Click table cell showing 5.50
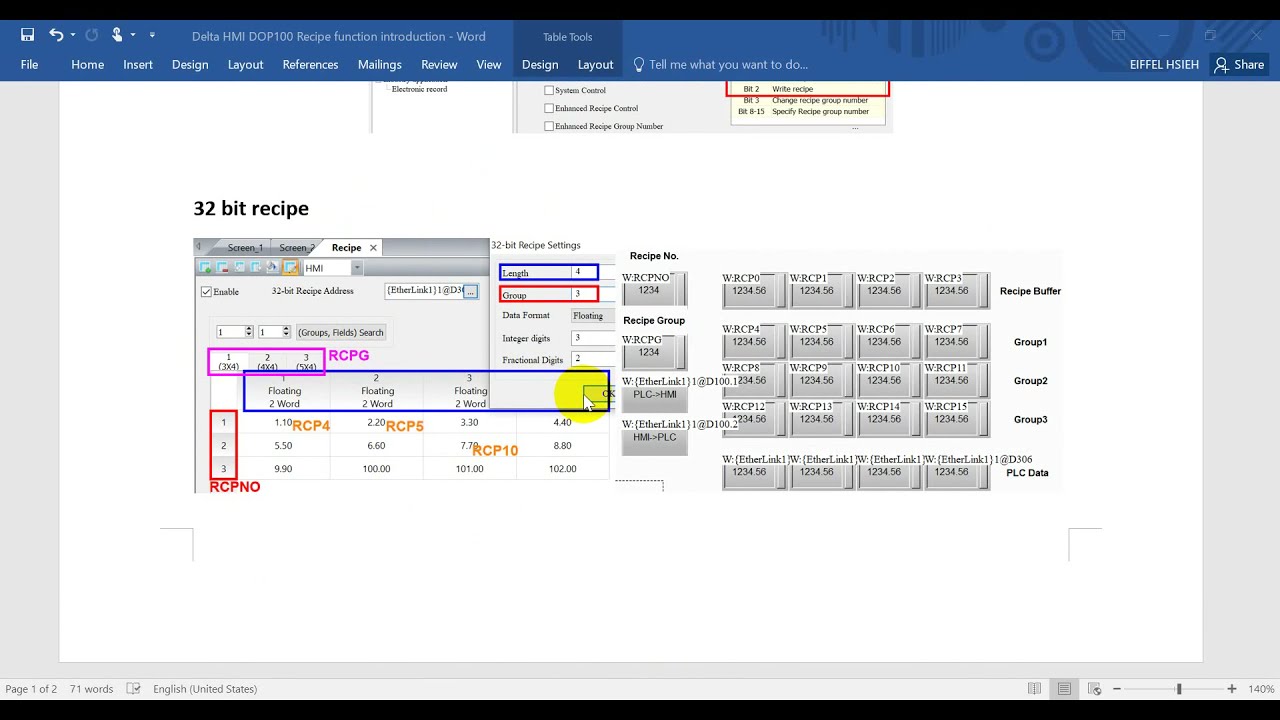Viewport: 1280px width, 720px height. pos(283,445)
